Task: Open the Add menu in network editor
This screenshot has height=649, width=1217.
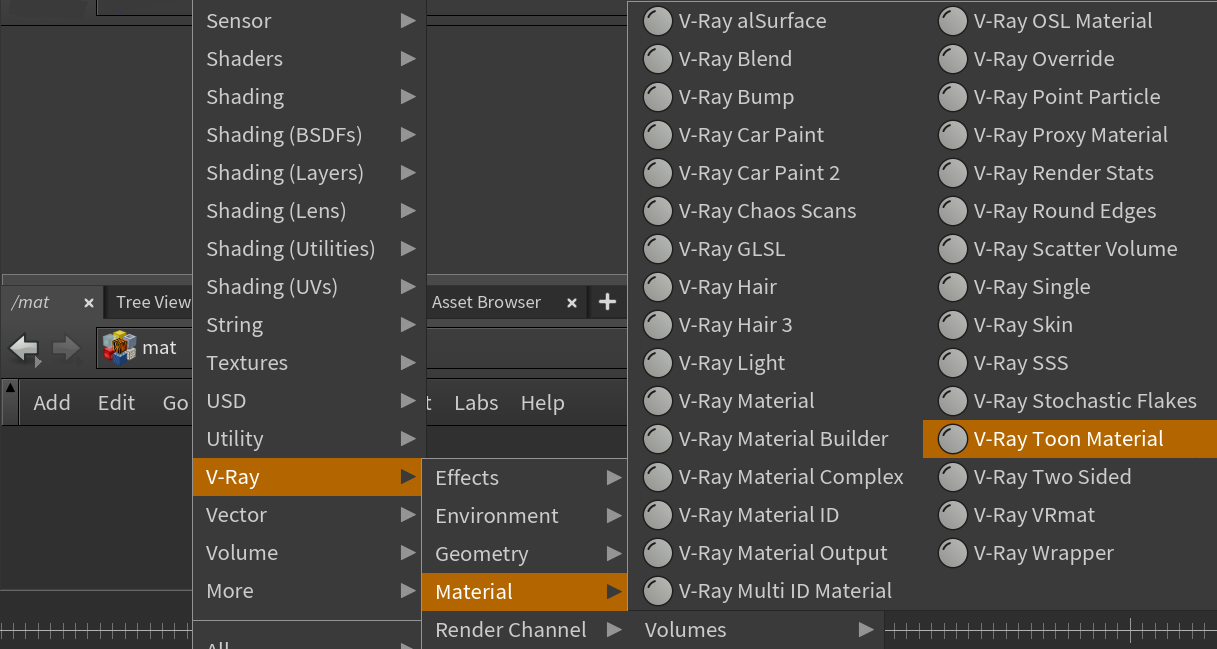Action: point(52,403)
